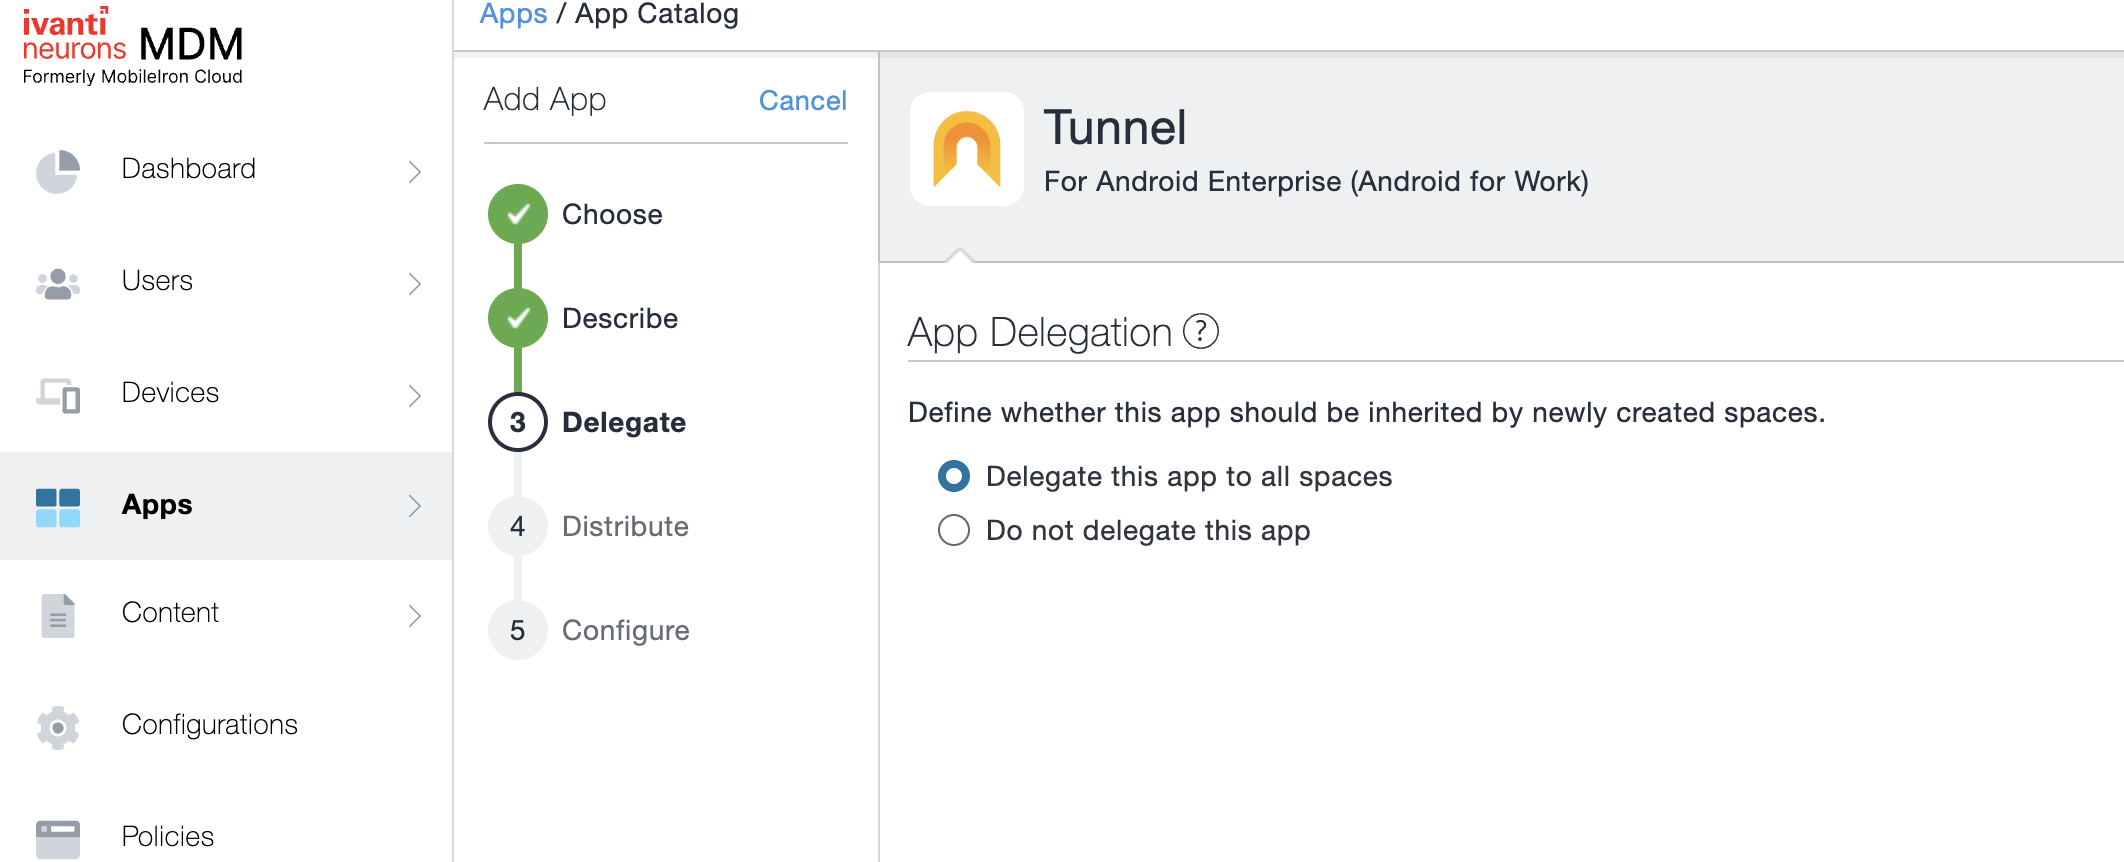Open the Apps sidebar menu item

point(157,505)
